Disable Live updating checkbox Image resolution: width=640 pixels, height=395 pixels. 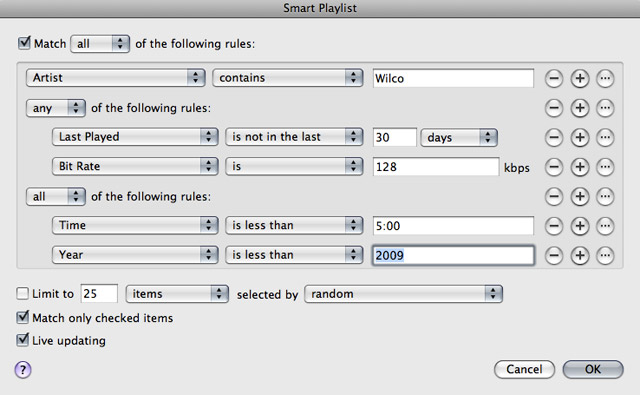[23, 340]
